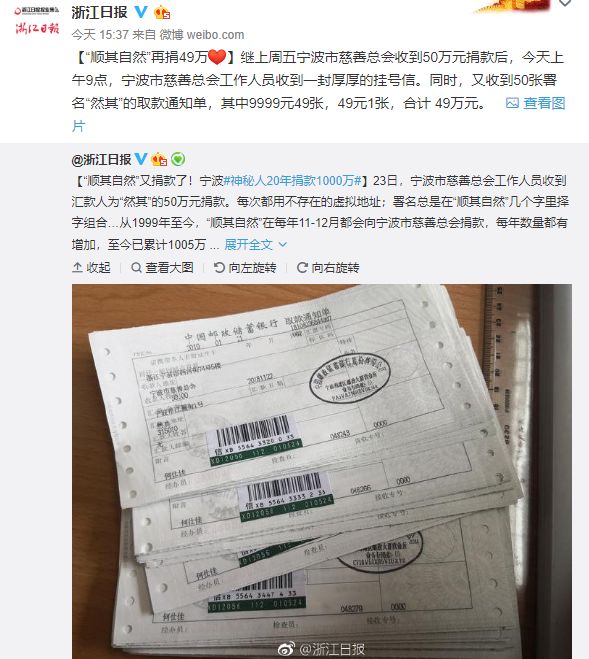This screenshot has height=659, width=589.
Task: Open the hashtag #神秘人20年捐款1000万#
Action: pos(293,181)
